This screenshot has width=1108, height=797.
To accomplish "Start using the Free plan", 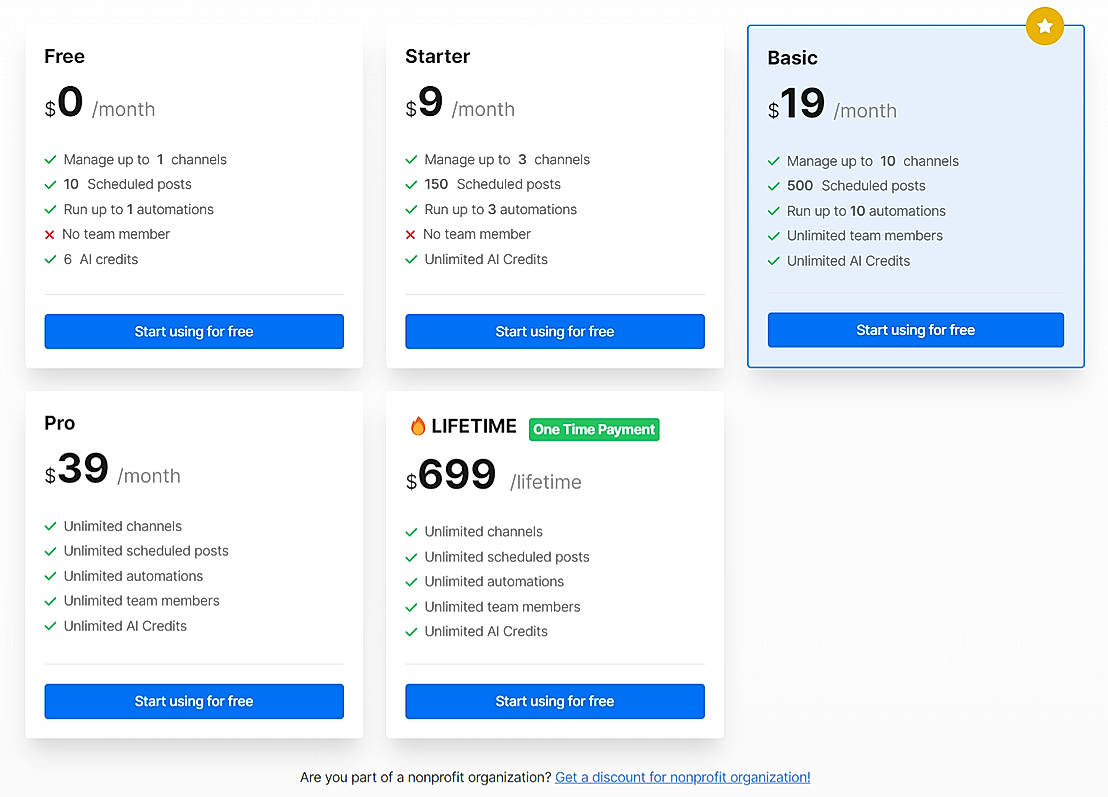I will coord(194,331).
